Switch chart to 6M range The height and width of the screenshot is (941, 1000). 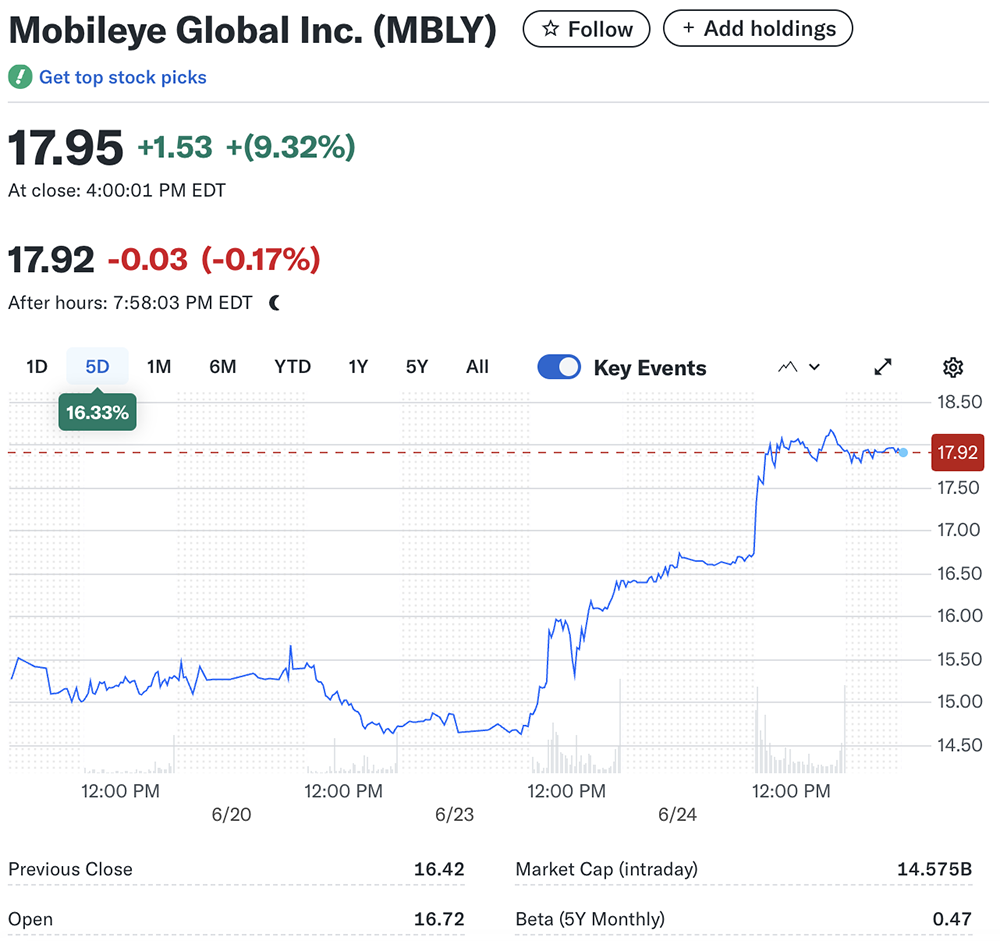pyautogui.click(x=222, y=367)
